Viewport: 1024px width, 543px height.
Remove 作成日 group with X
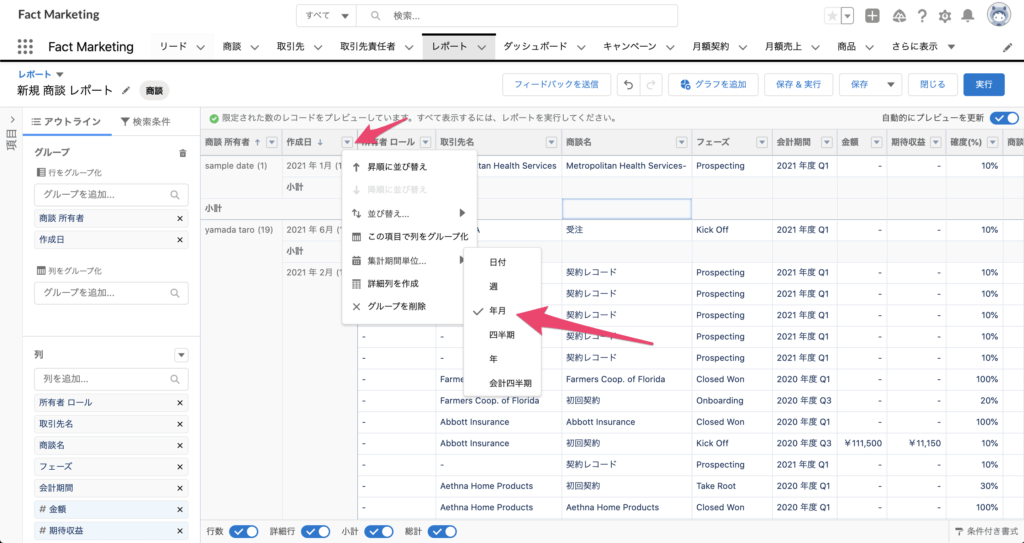click(x=180, y=240)
